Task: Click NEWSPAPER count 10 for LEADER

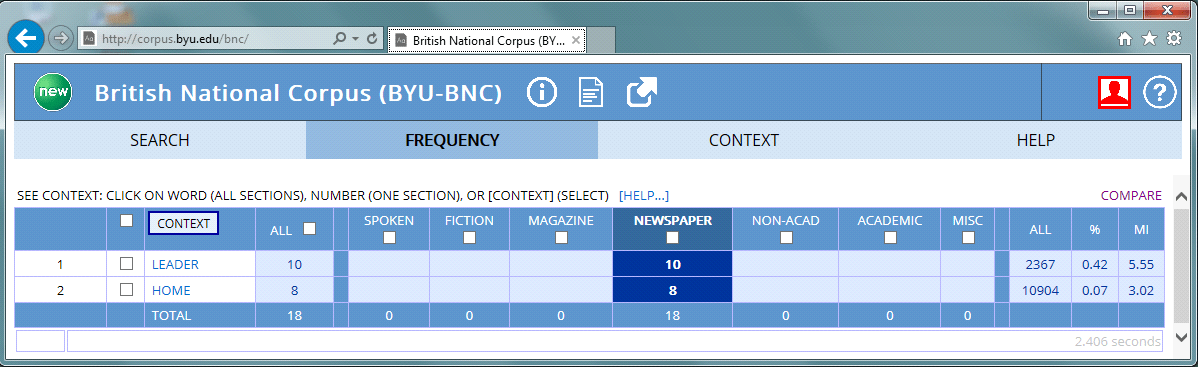Action: pyautogui.click(x=672, y=265)
